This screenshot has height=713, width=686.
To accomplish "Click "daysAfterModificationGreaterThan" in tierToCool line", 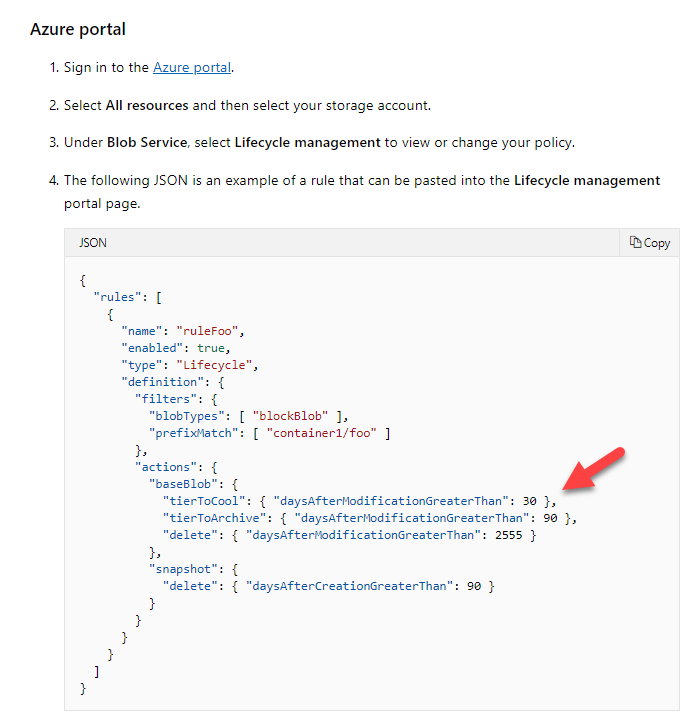I will (x=391, y=502).
